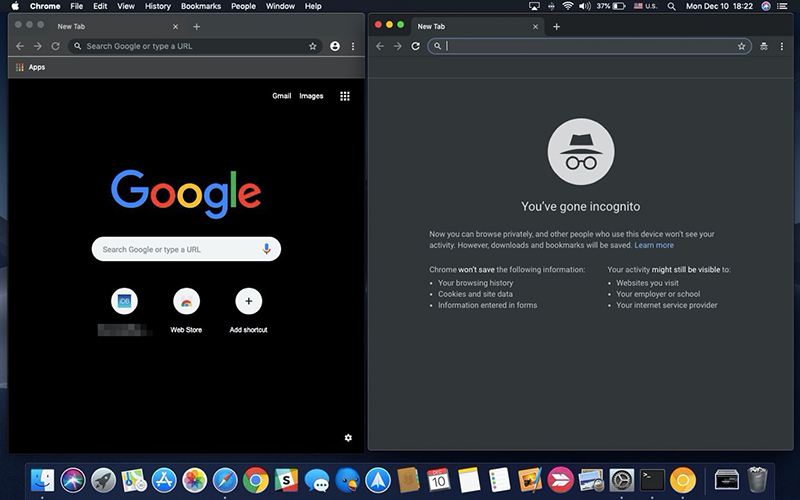Focus address bar in left Chrome window
Image resolution: width=800 pixels, height=500 pixels.
click(x=195, y=46)
